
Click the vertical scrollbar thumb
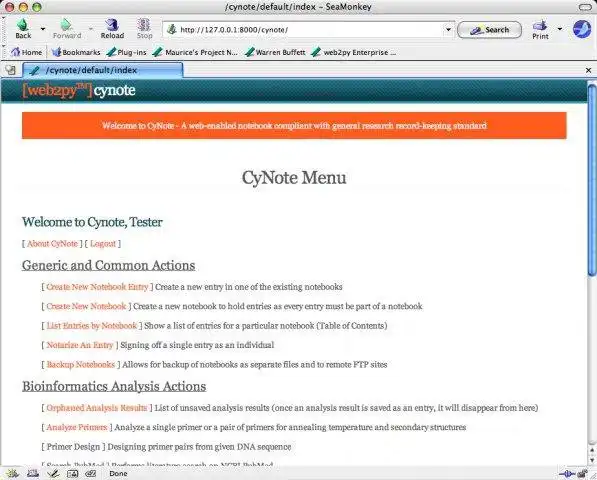(592, 180)
